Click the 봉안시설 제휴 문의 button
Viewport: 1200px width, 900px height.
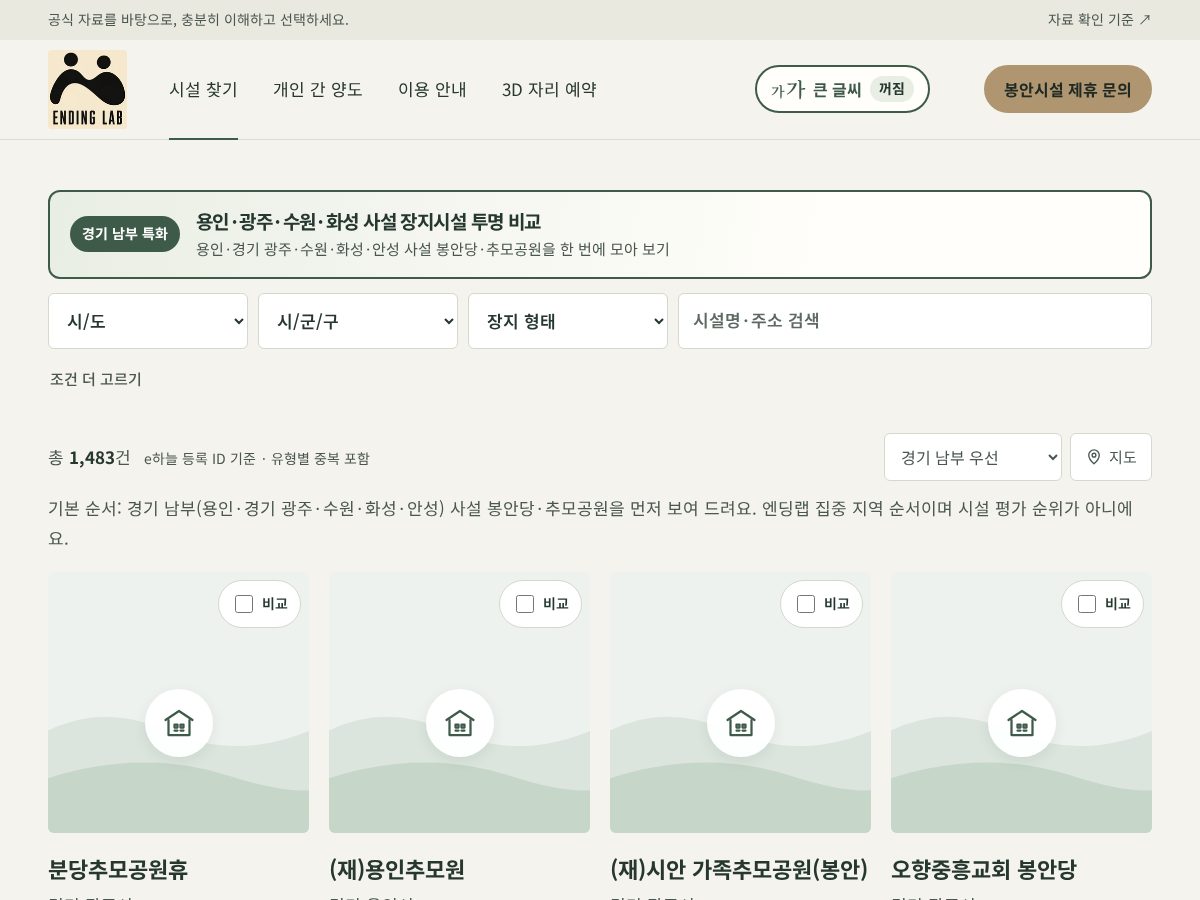(1068, 89)
